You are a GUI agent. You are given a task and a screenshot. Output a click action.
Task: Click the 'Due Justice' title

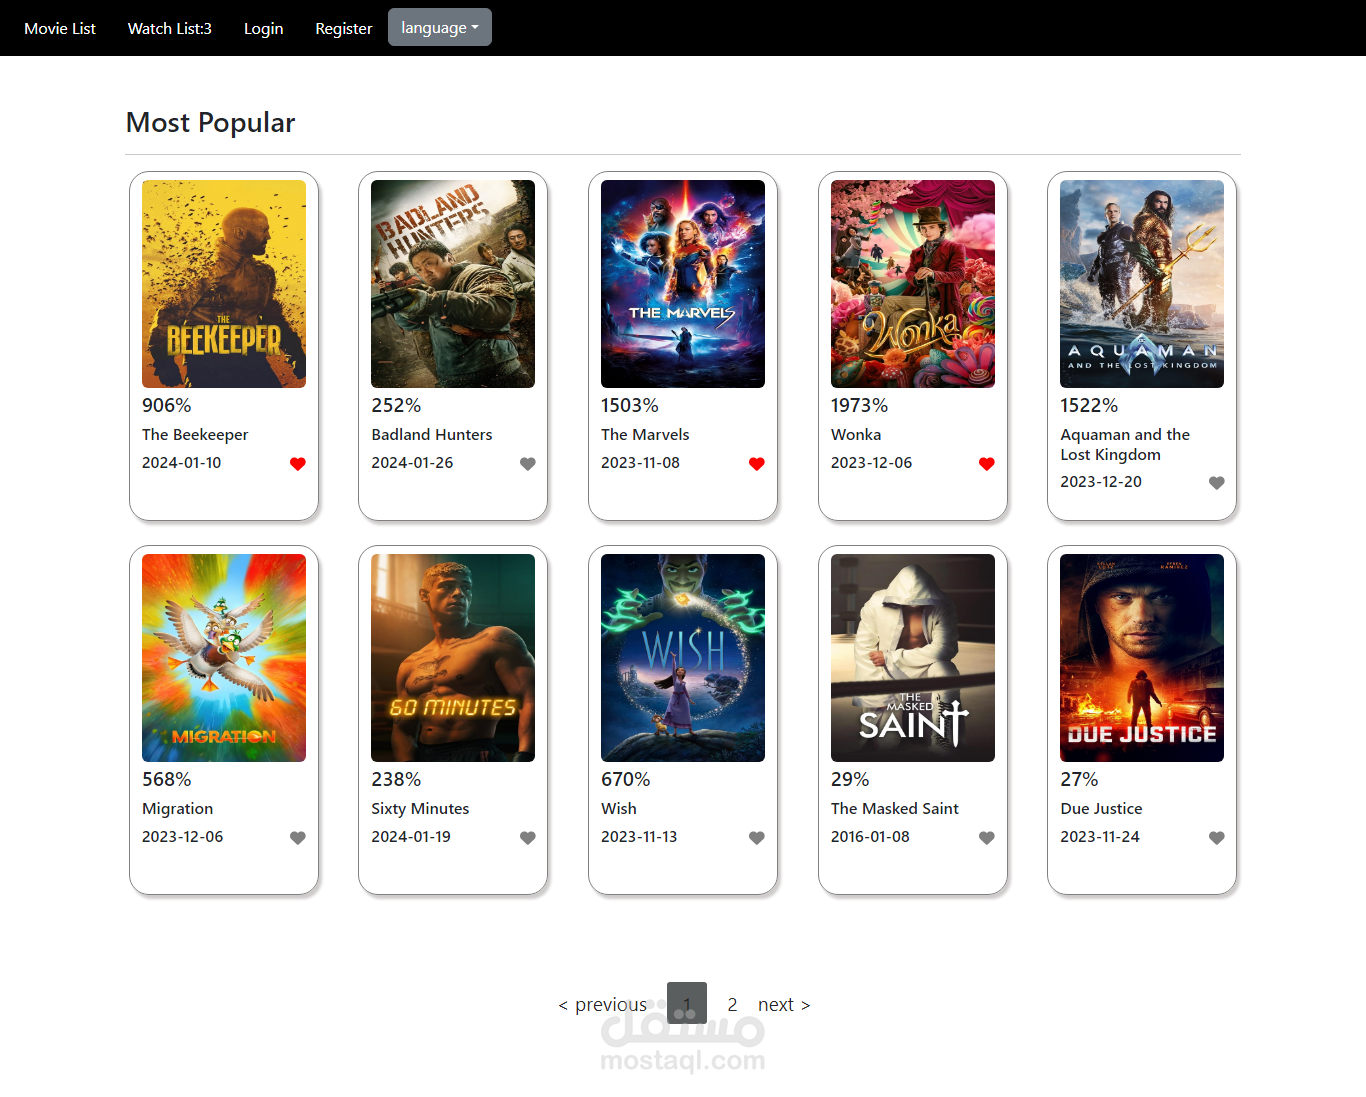pyautogui.click(x=1101, y=809)
